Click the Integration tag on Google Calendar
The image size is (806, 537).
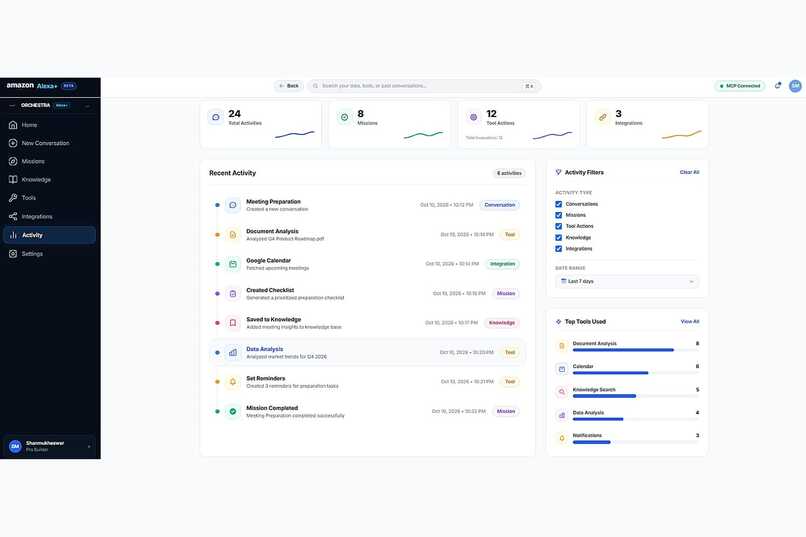pos(502,264)
